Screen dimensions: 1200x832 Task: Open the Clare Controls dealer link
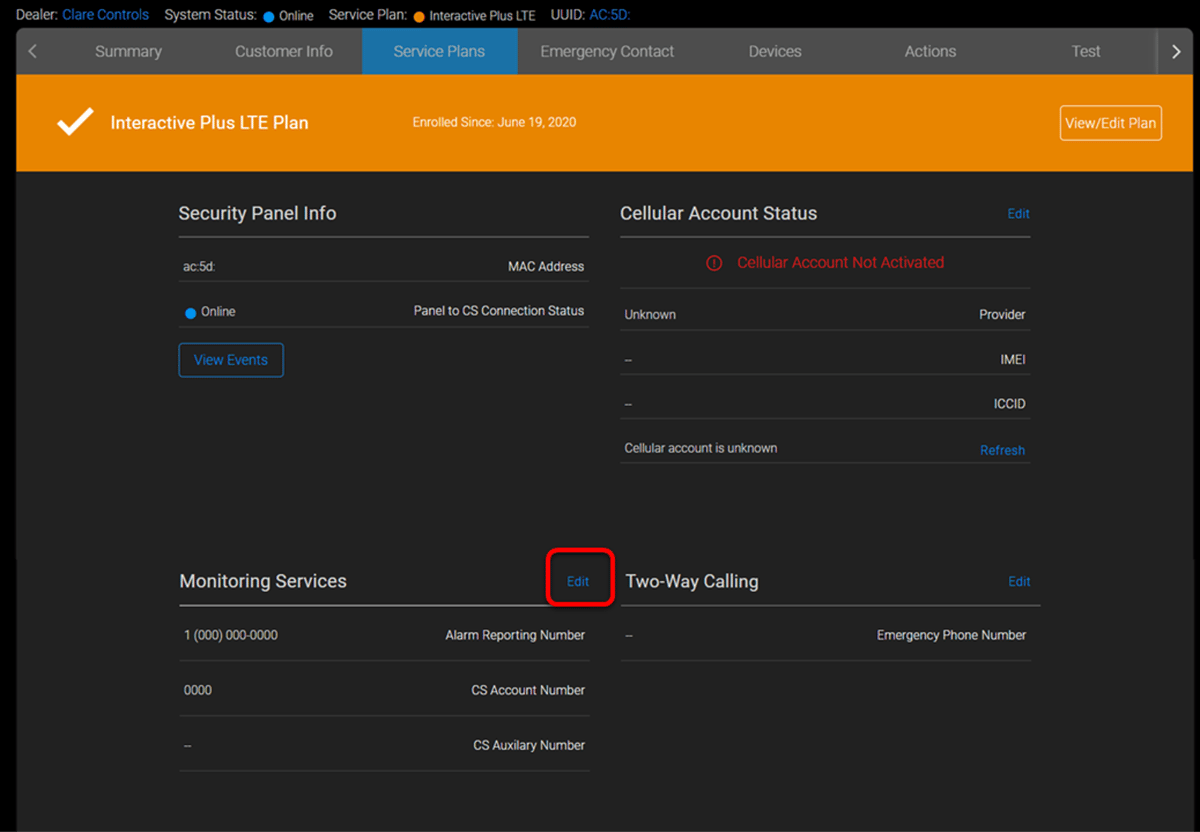105,15
